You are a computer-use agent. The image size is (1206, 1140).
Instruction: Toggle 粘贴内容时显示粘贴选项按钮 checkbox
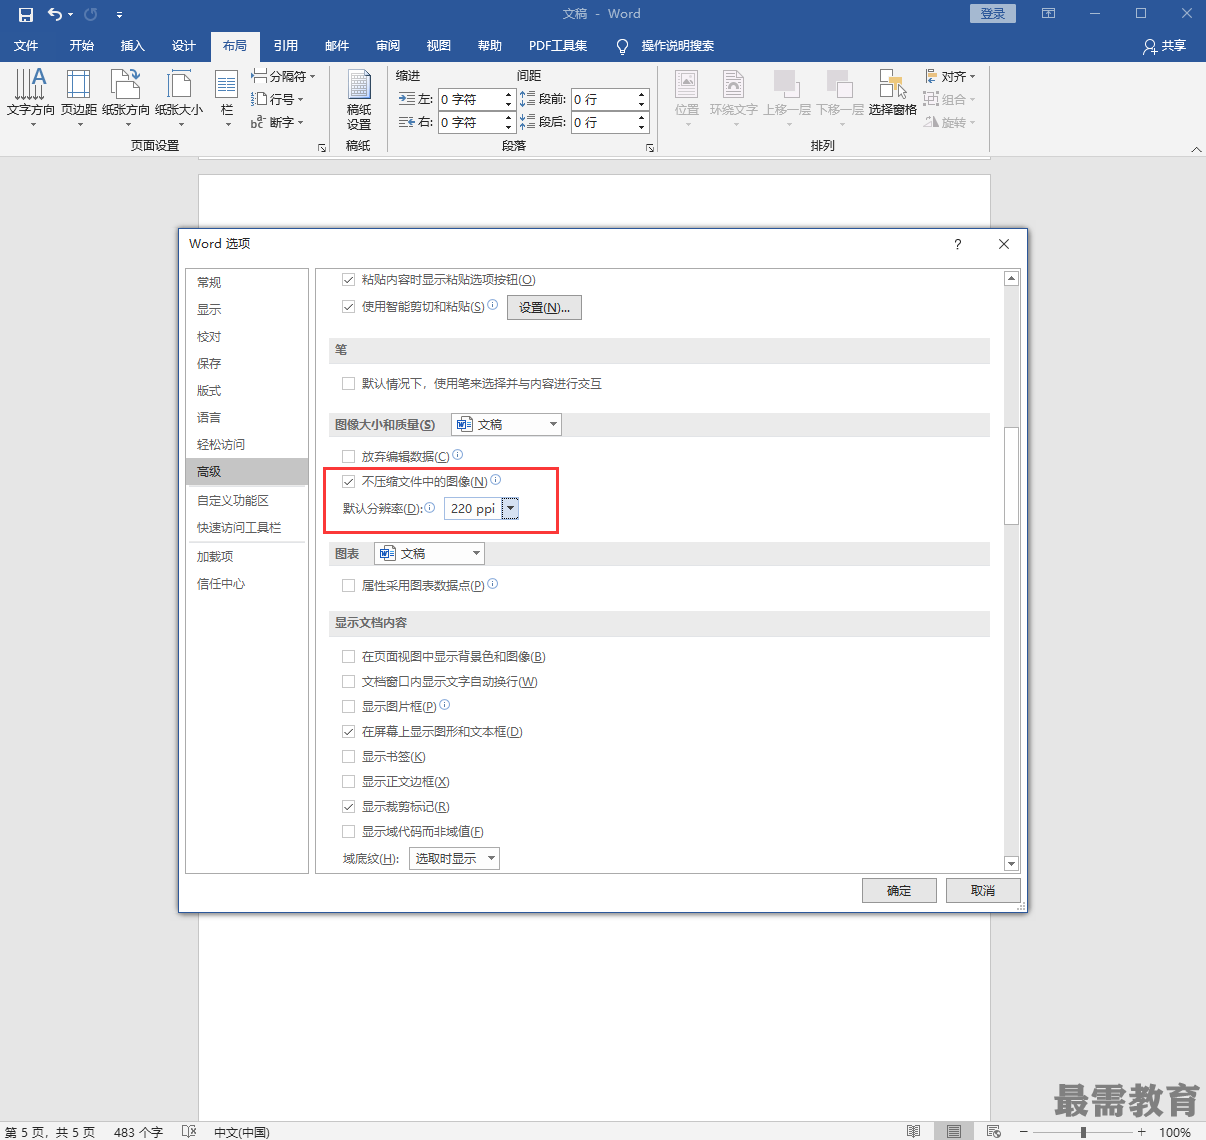[349, 280]
